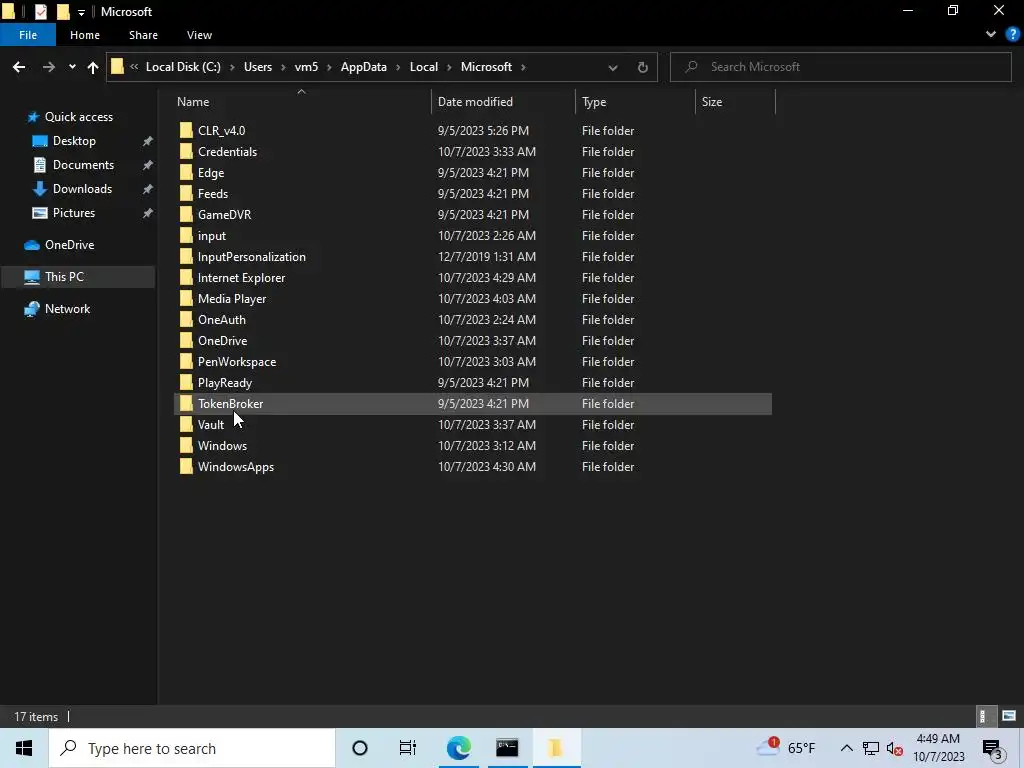Open Cortana circle on taskbar
The height and width of the screenshot is (768, 1024).
(x=360, y=748)
